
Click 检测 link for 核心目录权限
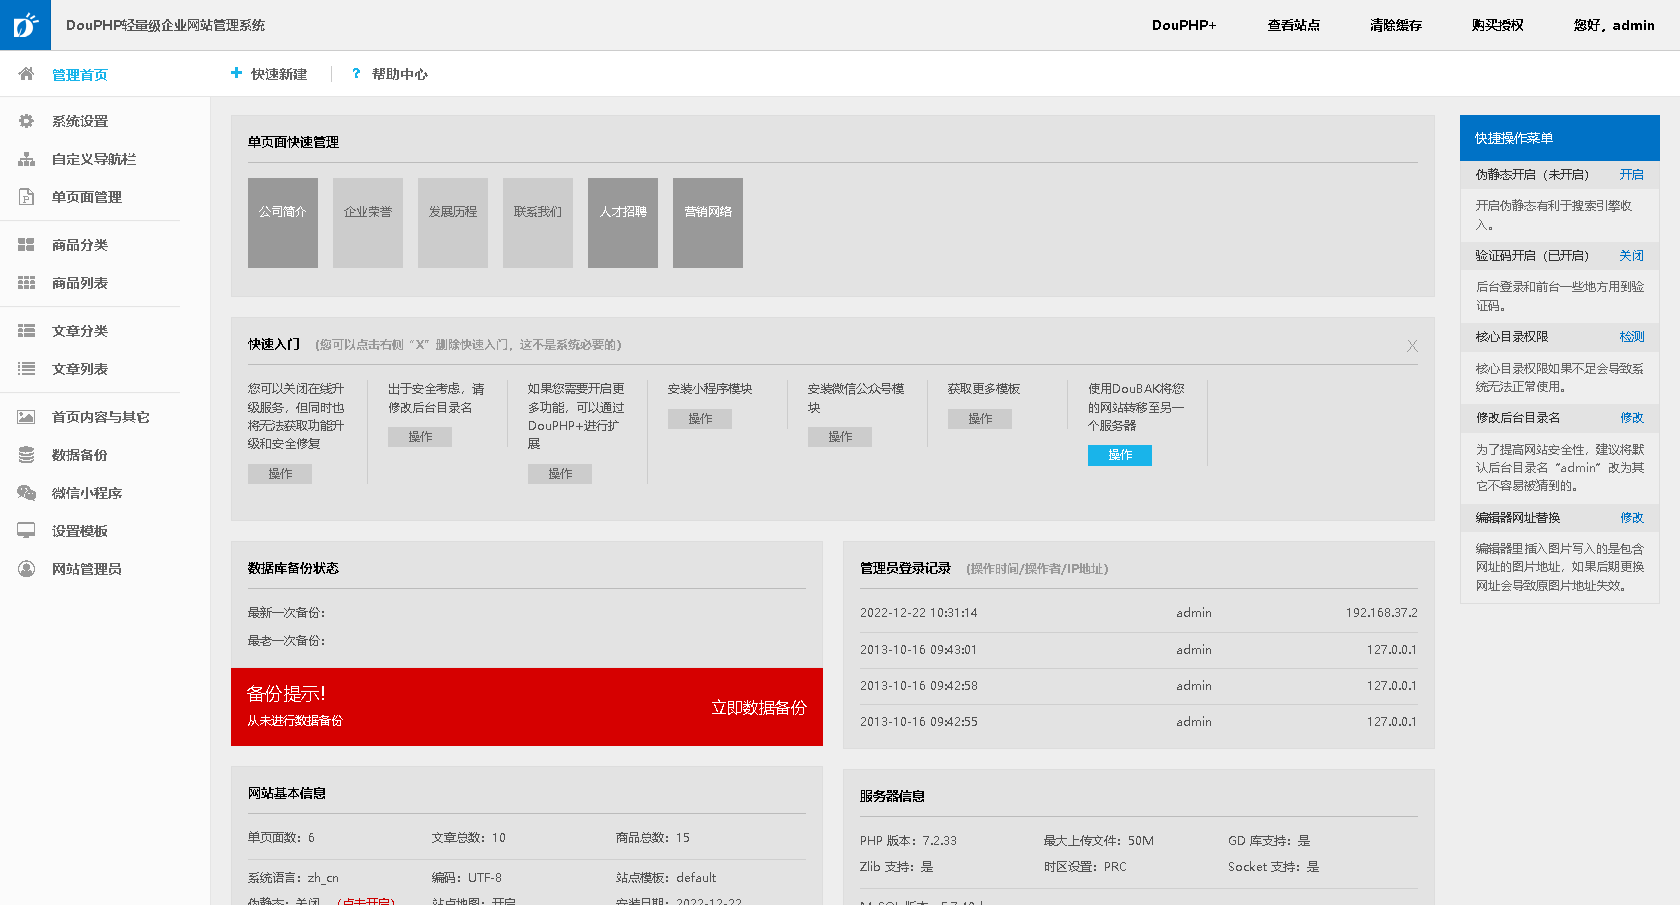click(x=1632, y=337)
